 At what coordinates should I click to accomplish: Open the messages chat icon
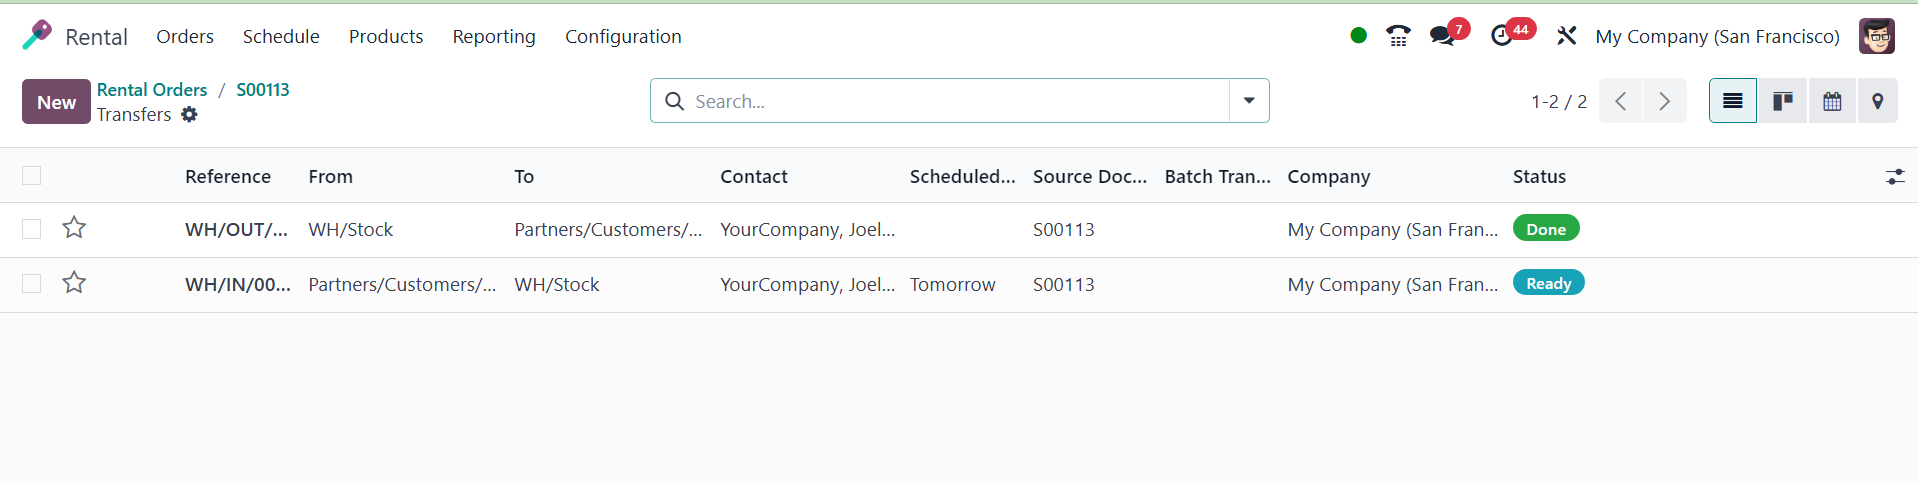[1442, 36]
